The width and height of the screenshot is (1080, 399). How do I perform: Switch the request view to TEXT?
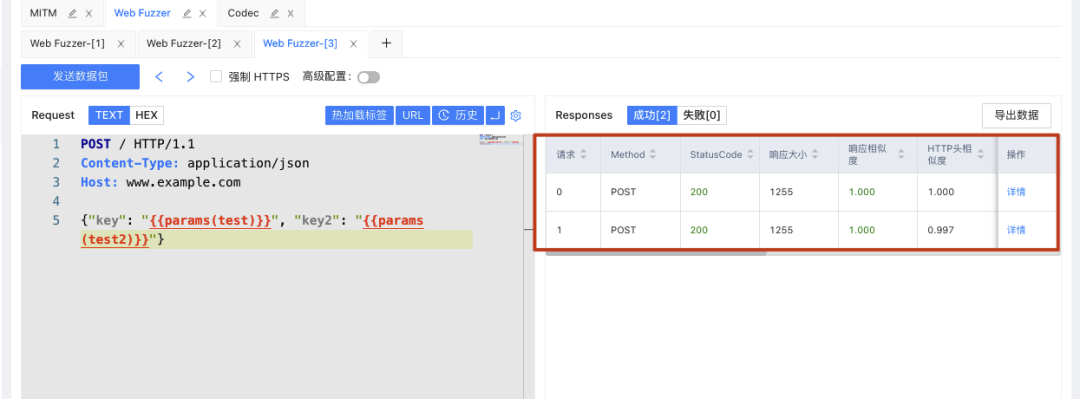tap(109, 115)
